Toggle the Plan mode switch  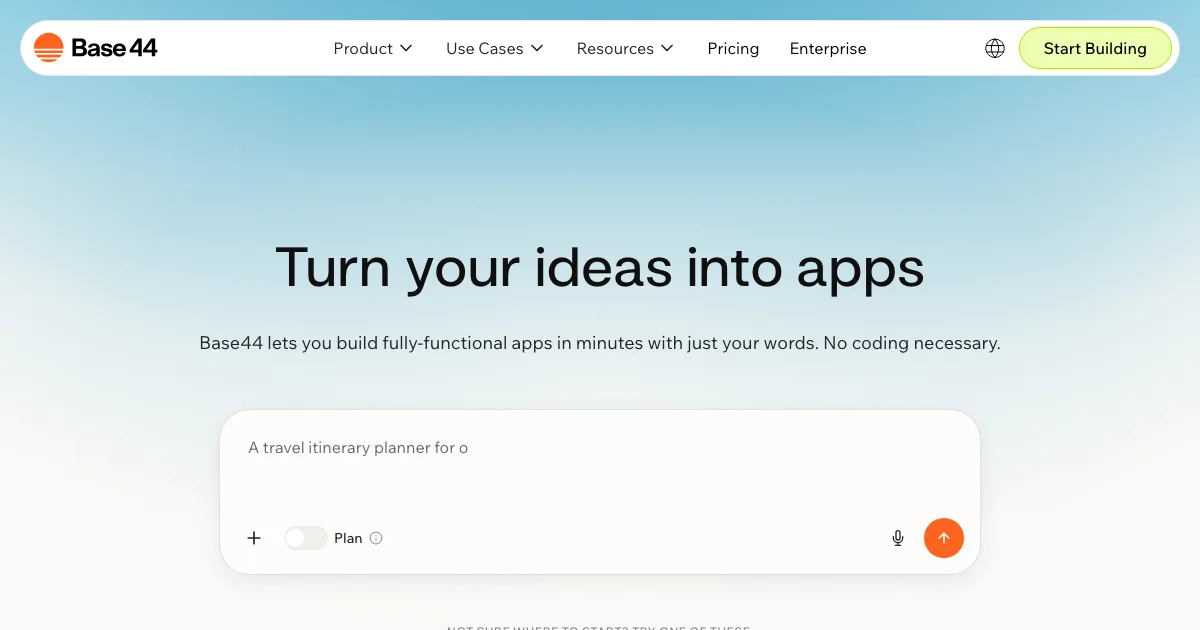click(305, 538)
